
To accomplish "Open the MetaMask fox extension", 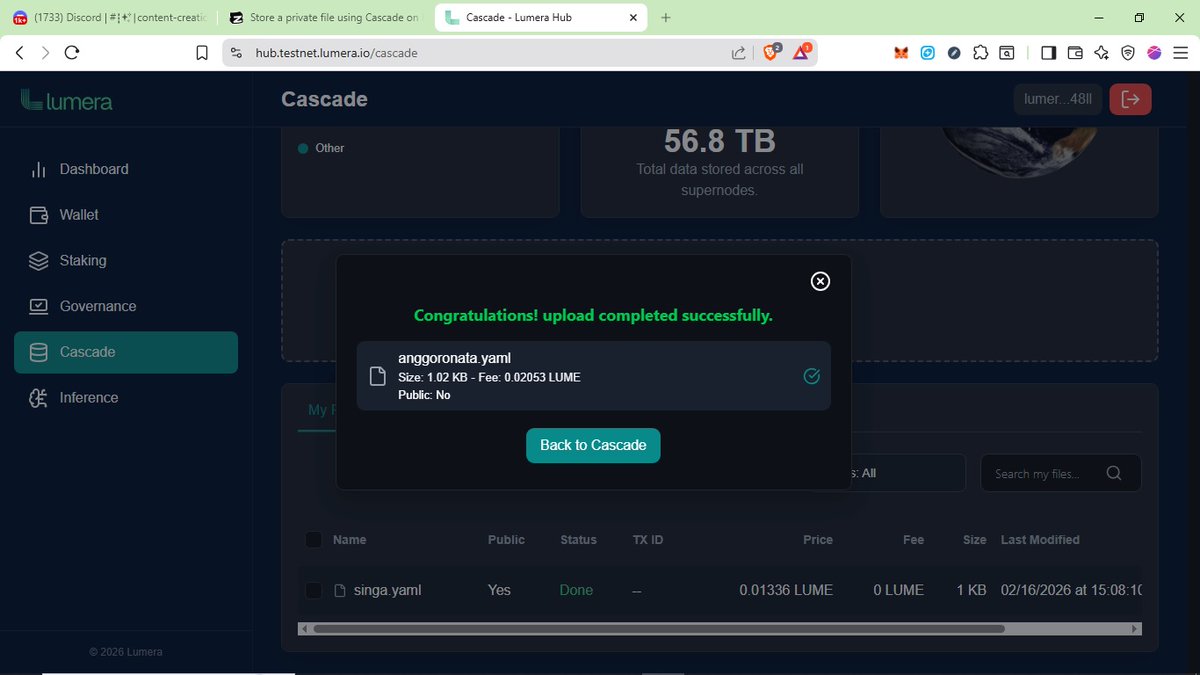I will (901, 53).
